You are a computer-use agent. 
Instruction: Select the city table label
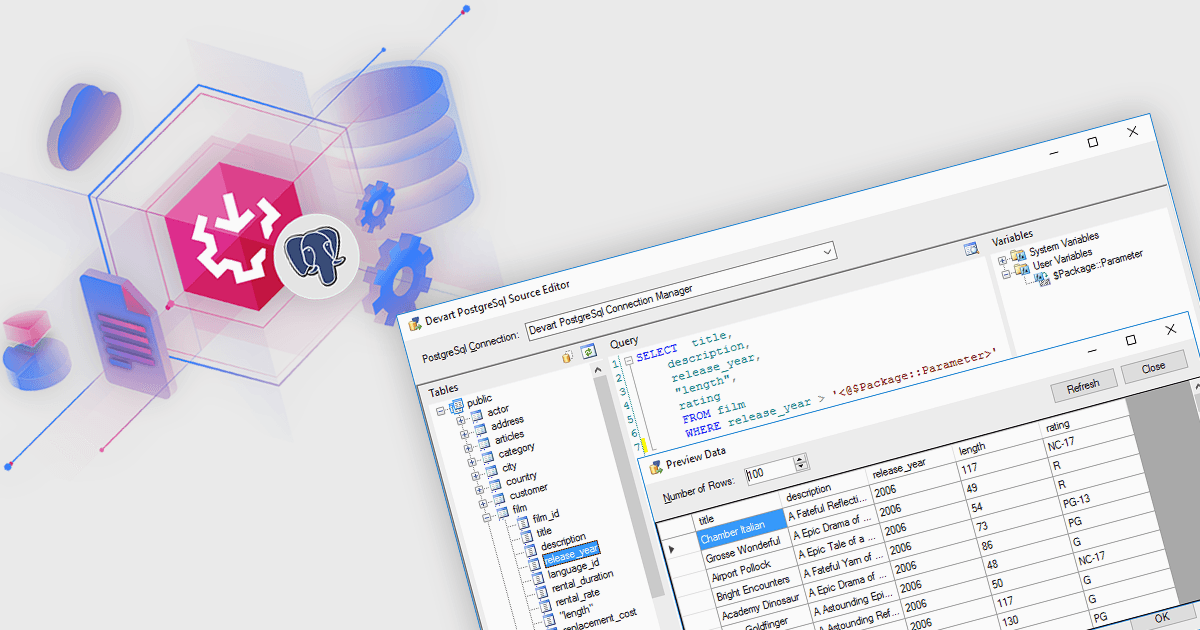pos(510,467)
